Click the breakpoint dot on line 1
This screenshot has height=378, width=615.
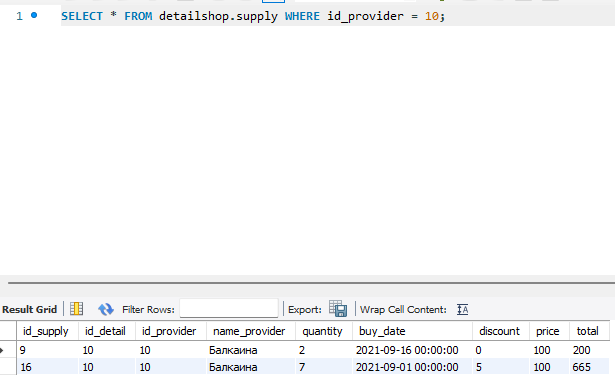click(34, 15)
